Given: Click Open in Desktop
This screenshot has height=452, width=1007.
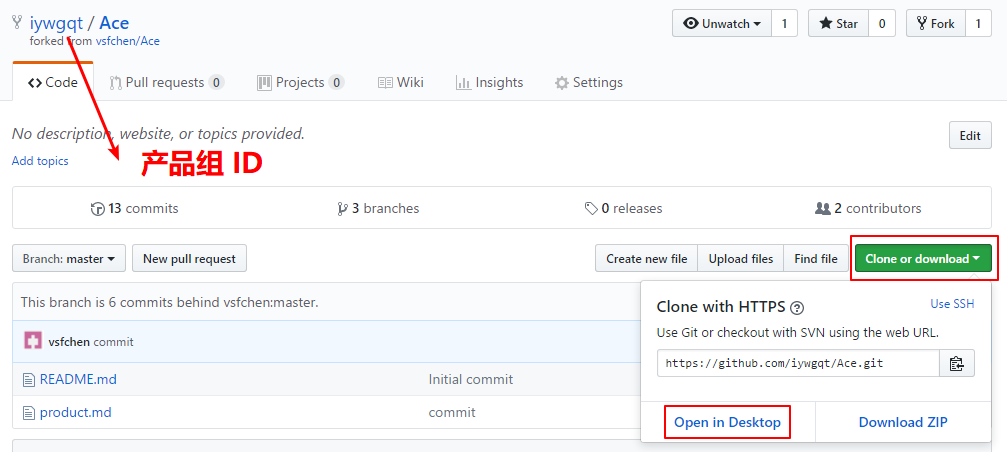Looking at the screenshot, I should (x=727, y=422).
